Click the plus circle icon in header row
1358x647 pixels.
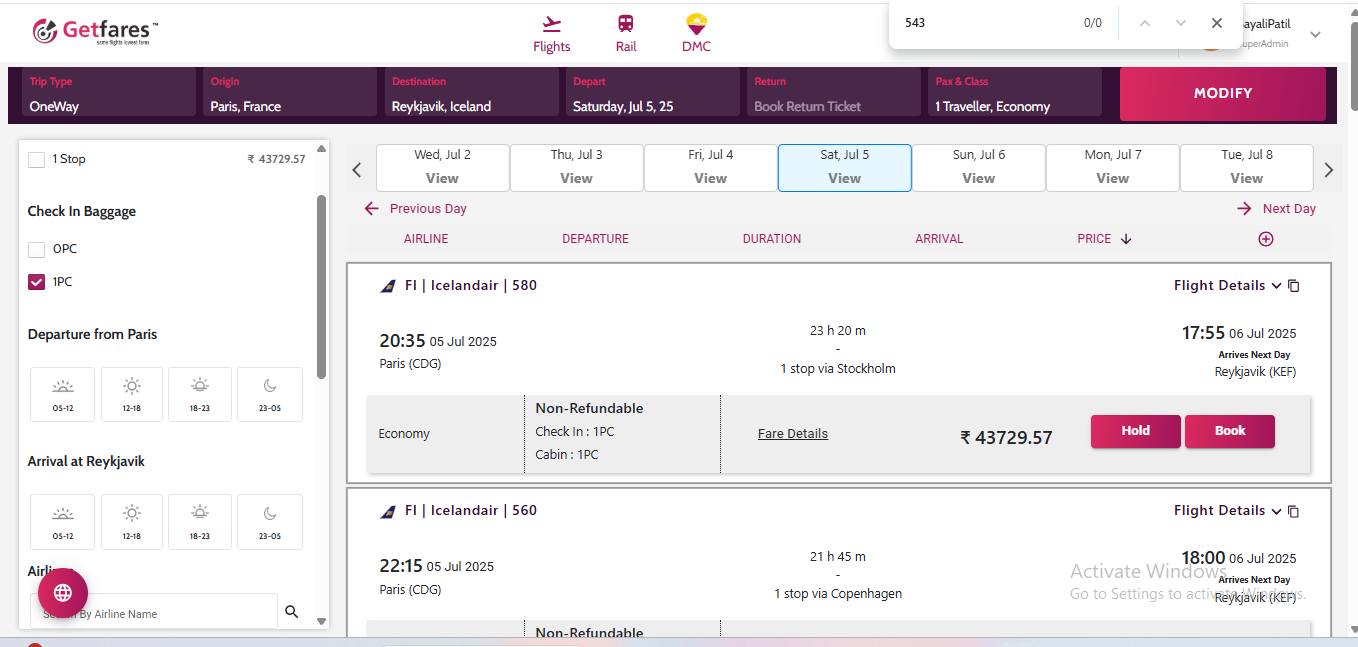[1266, 239]
